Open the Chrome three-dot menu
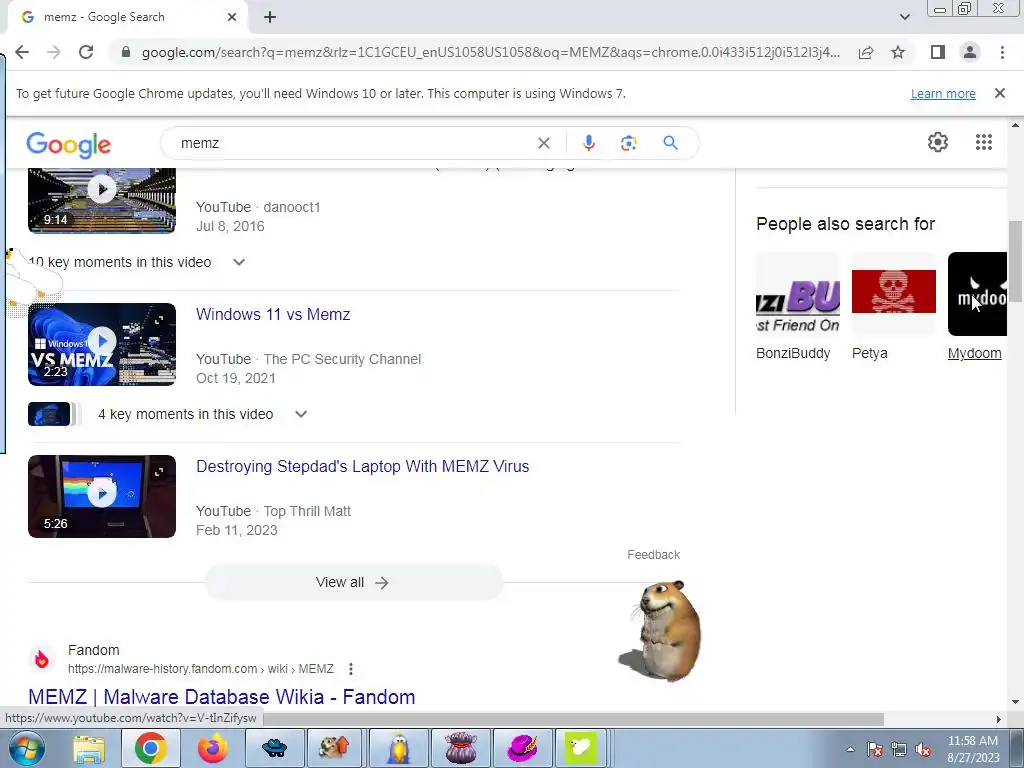The image size is (1024, 768). (x=1002, y=52)
